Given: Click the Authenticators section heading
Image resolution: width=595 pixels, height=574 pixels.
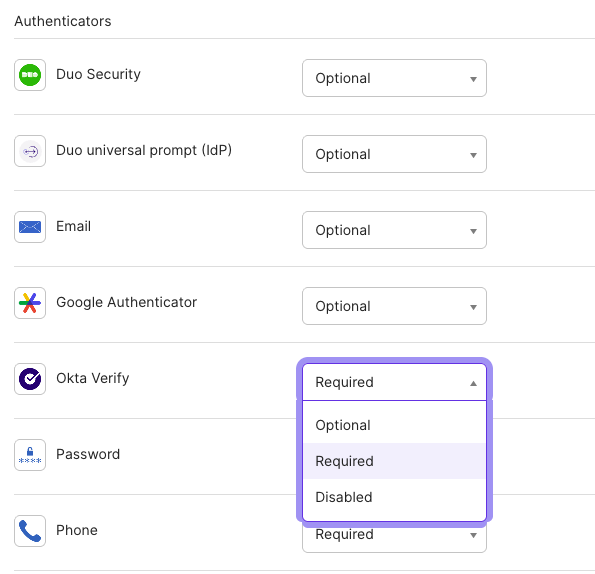Looking at the screenshot, I should pos(63,21).
